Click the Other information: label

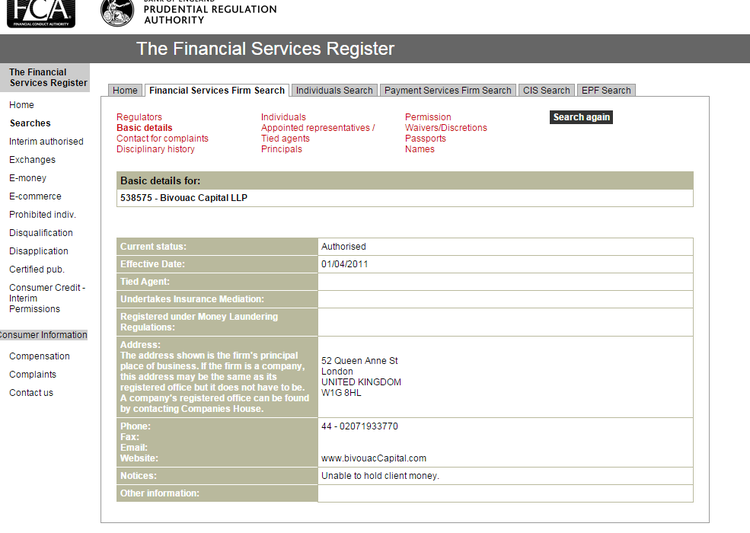(x=160, y=493)
